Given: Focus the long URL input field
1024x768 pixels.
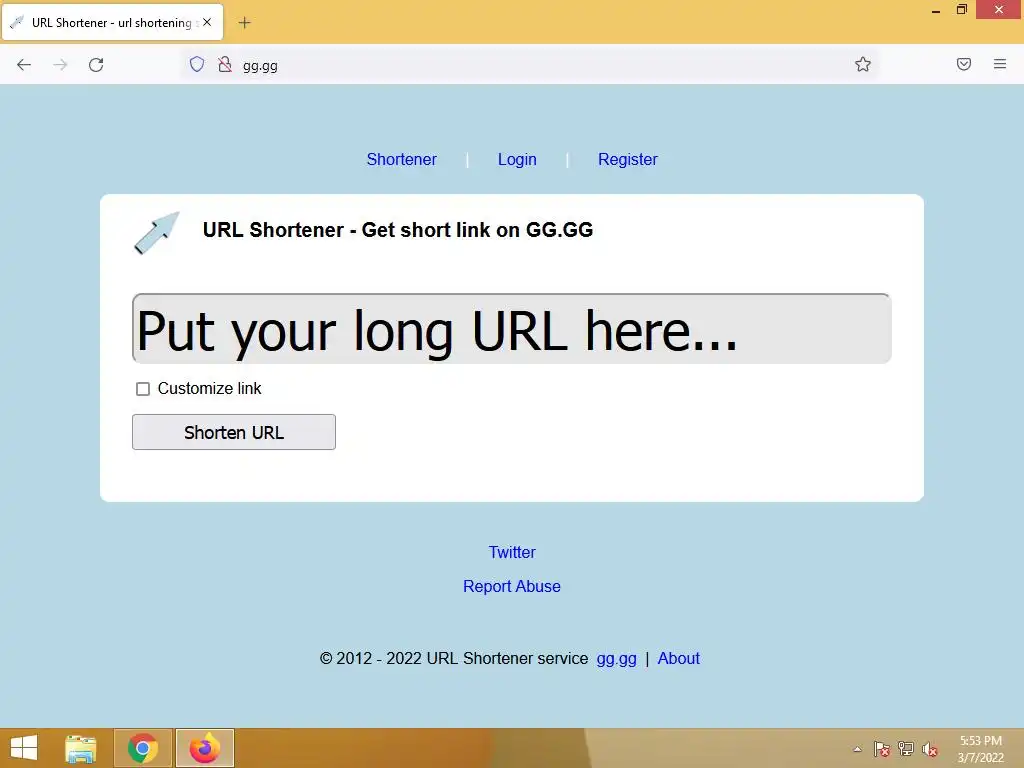Looking at the screenshot, I should (511, 328).
